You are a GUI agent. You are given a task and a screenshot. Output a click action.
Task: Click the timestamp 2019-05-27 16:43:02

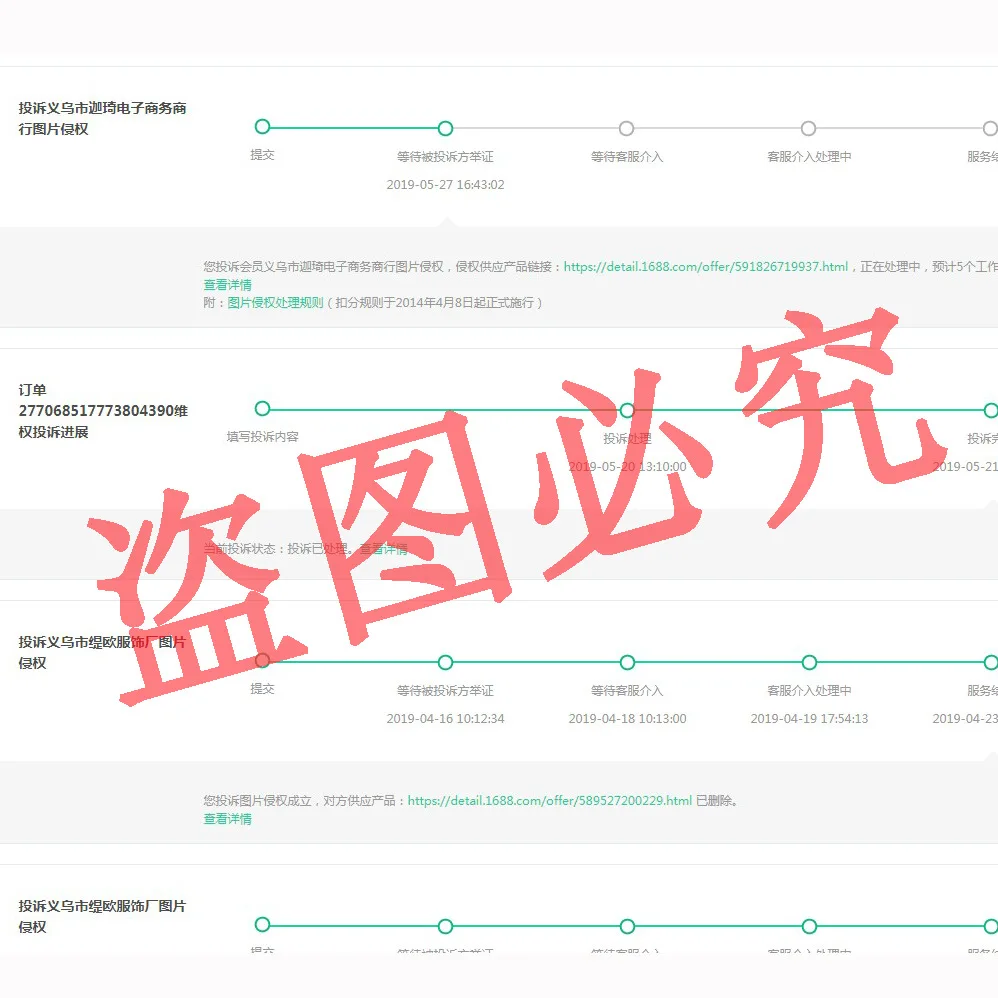(446, 185)
